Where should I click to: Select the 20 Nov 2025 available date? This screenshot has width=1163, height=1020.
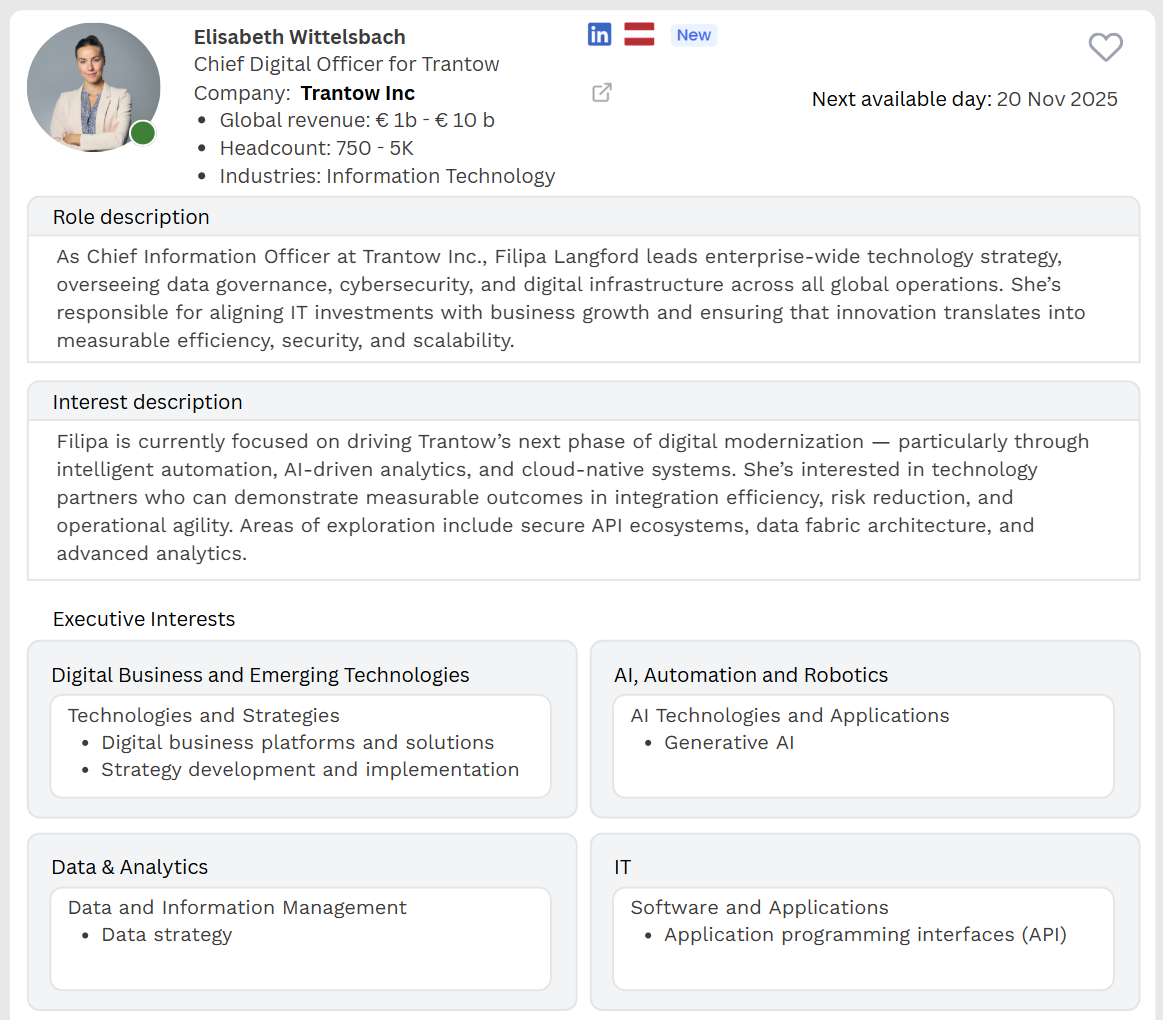point(1057,99)
